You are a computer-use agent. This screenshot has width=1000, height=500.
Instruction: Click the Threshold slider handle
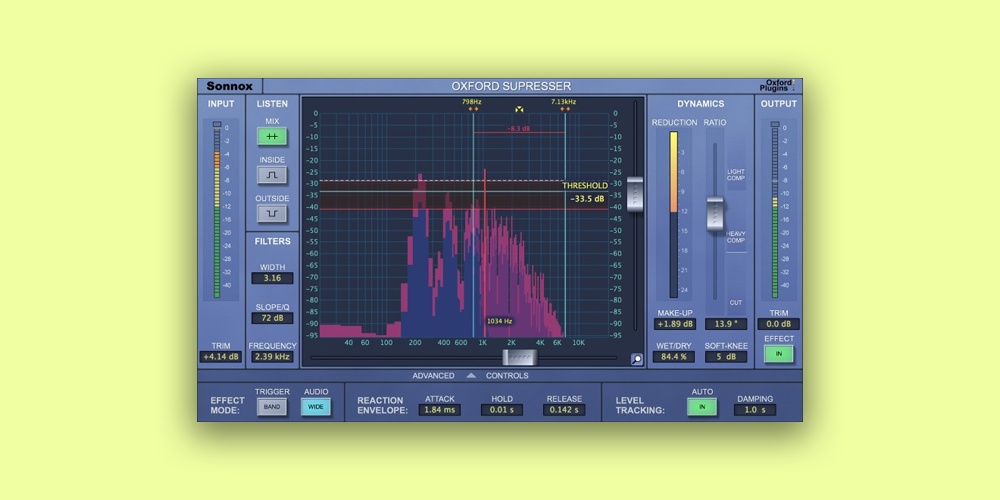[635, 193]
